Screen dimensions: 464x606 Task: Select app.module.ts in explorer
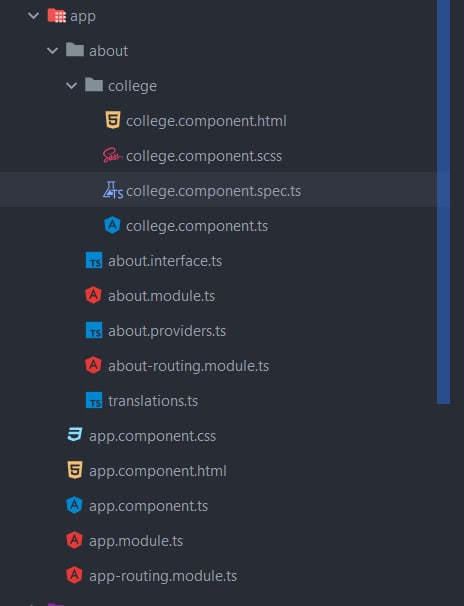point(136,541)
